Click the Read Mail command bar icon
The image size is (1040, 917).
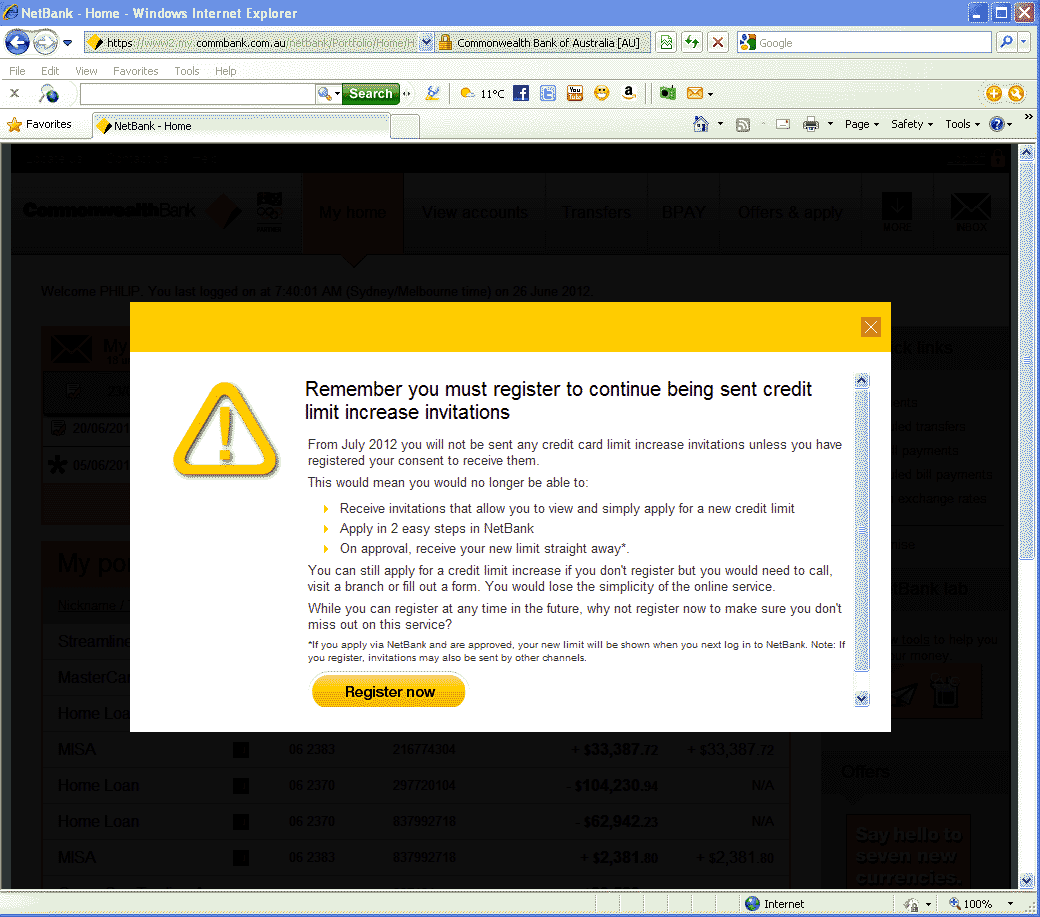(783, 124)
